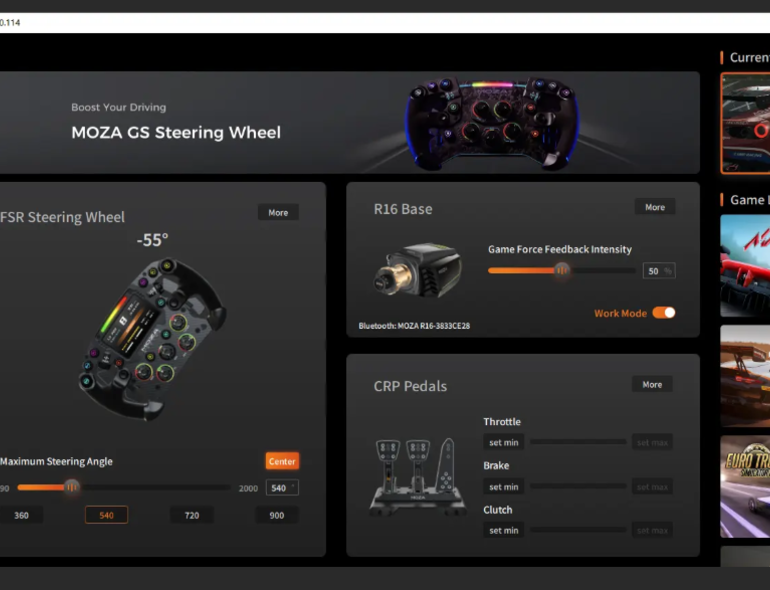
Task: Click the CRP pedals image
Action: 418,477
